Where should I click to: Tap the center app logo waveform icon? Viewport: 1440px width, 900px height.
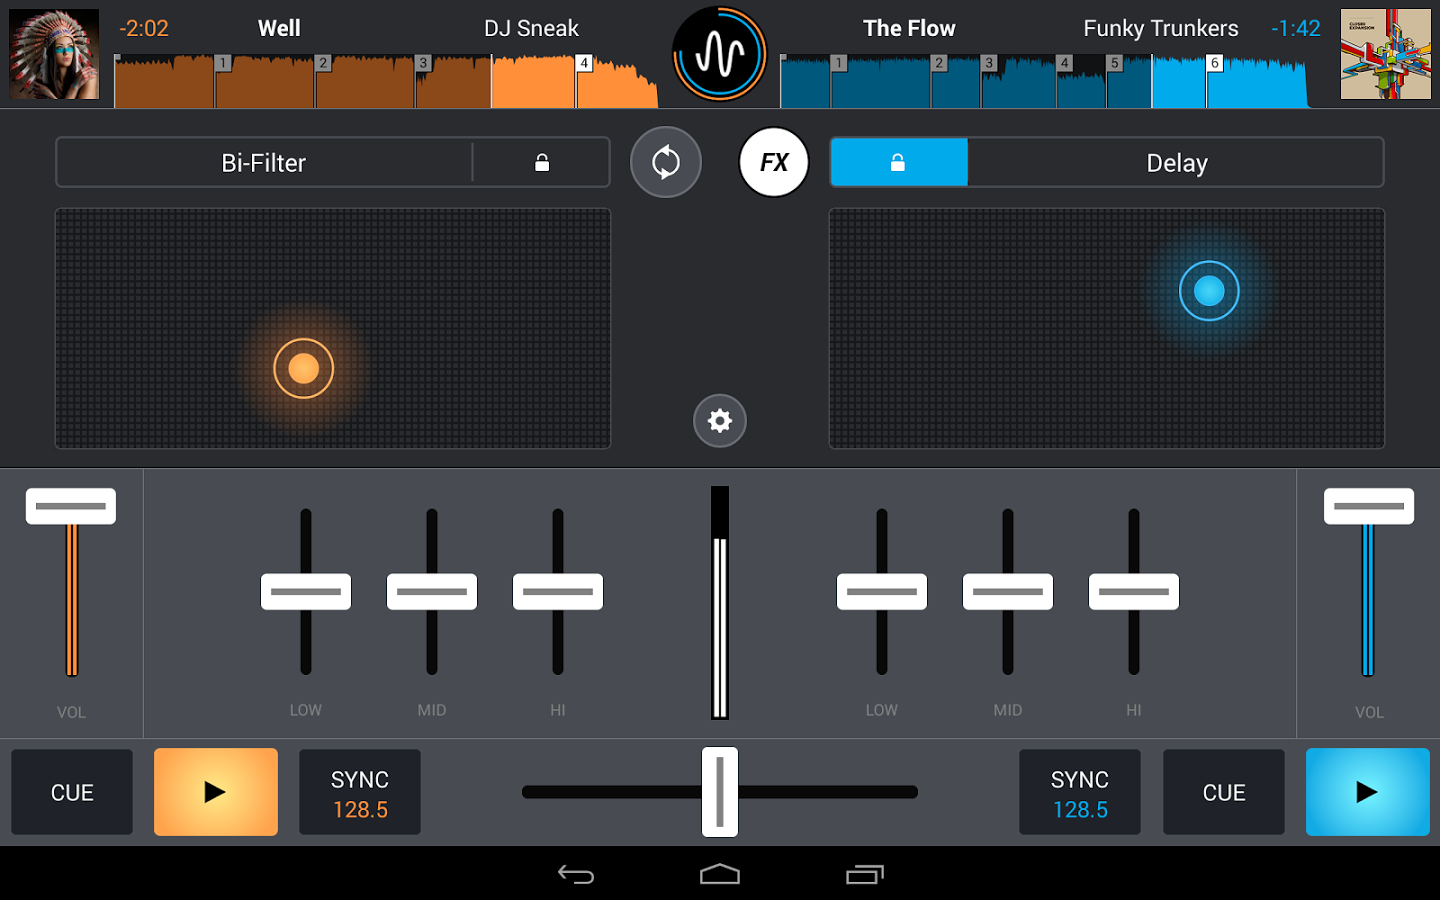(x=719, y=55)
